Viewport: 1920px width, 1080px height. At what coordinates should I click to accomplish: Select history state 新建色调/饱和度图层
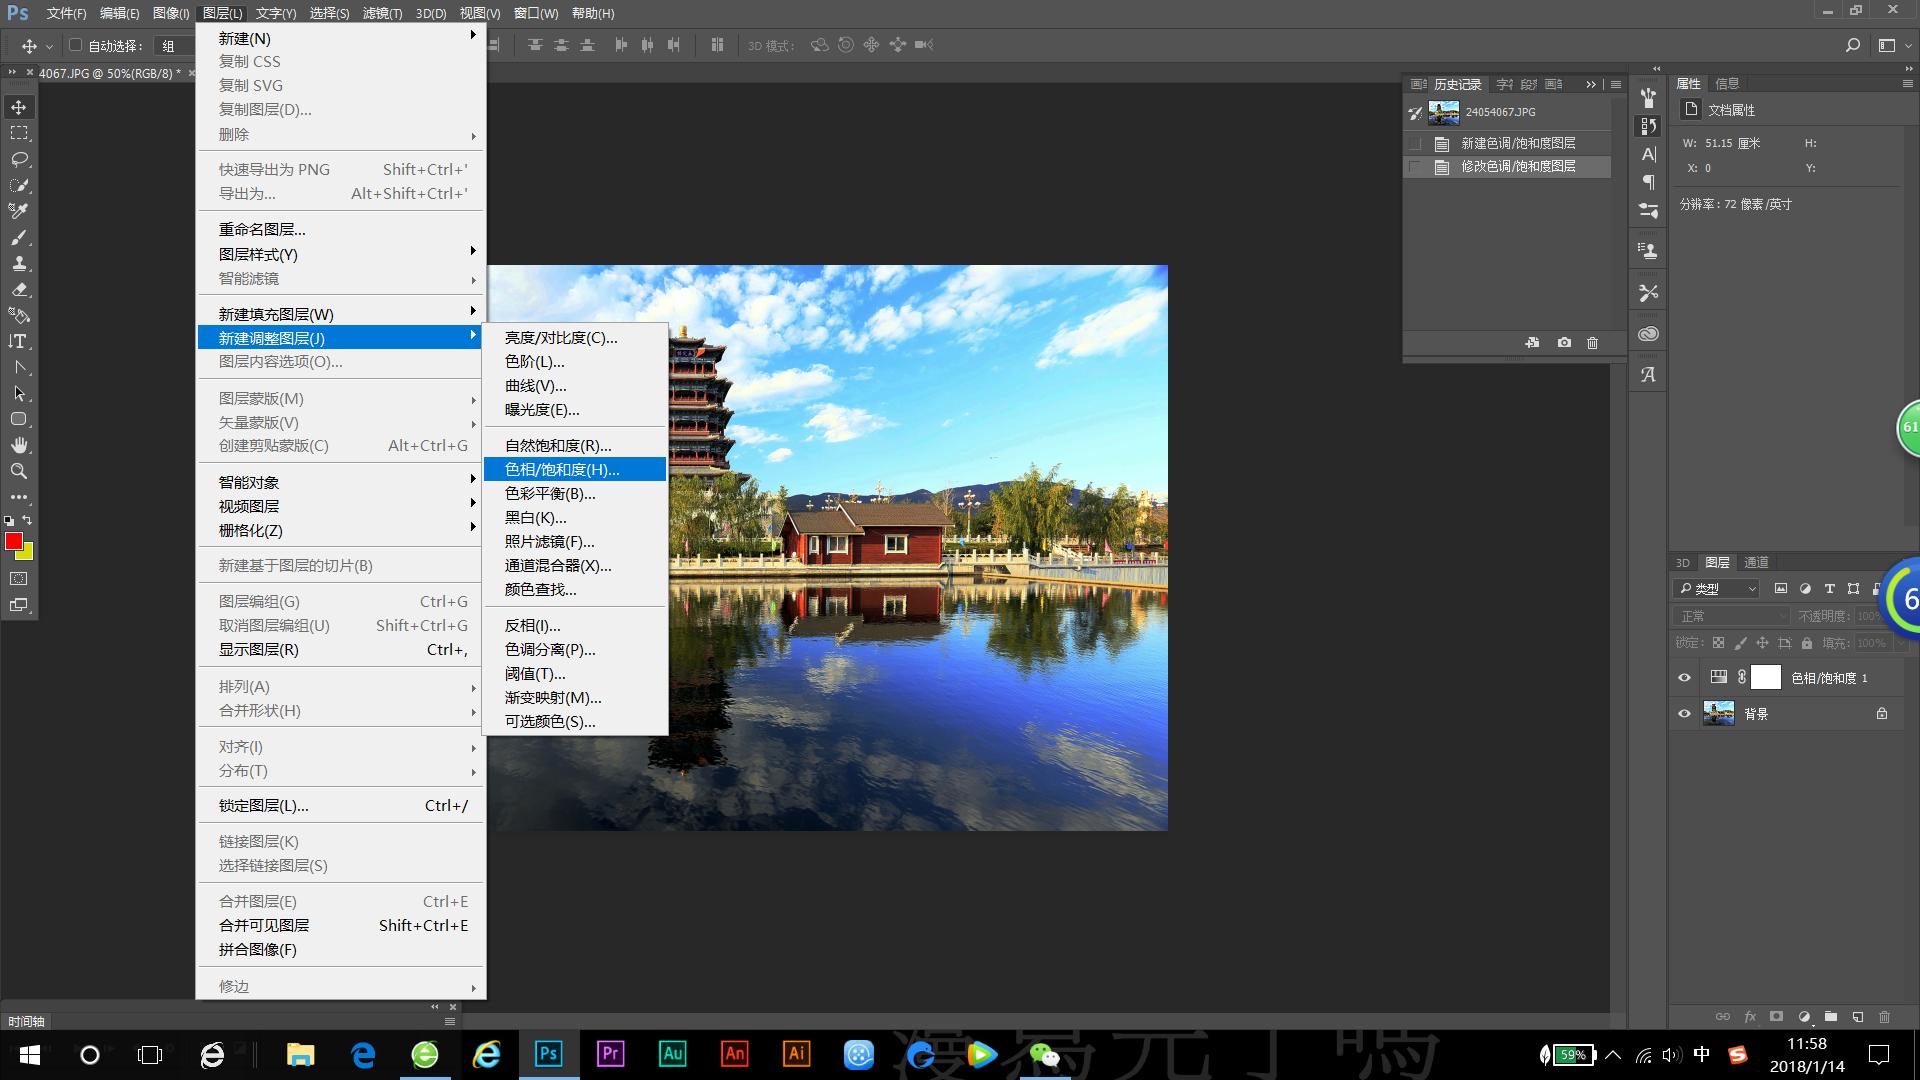tap(1518, 143)
